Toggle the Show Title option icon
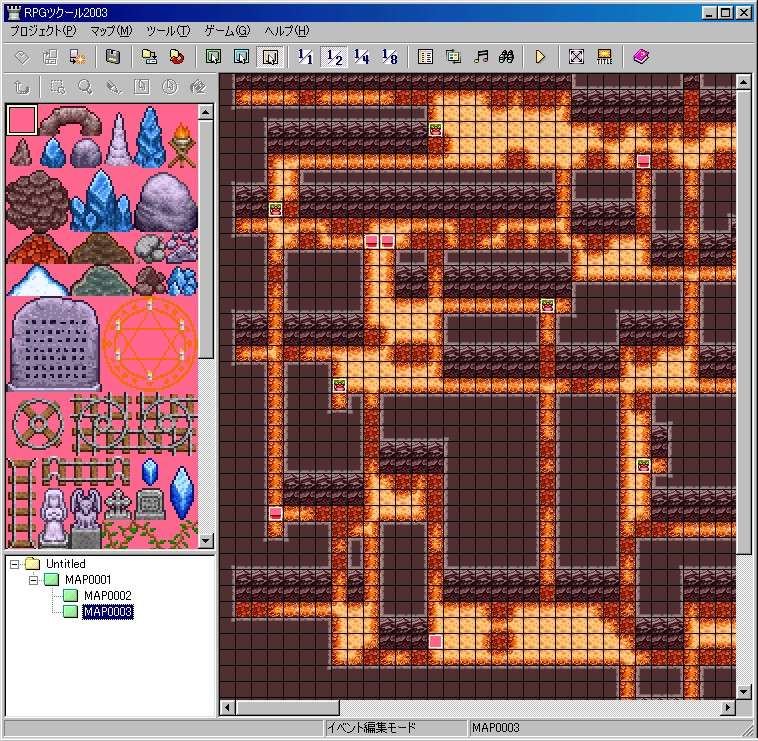The height and width of the screenshot is (741, 758). click(604, 58)
